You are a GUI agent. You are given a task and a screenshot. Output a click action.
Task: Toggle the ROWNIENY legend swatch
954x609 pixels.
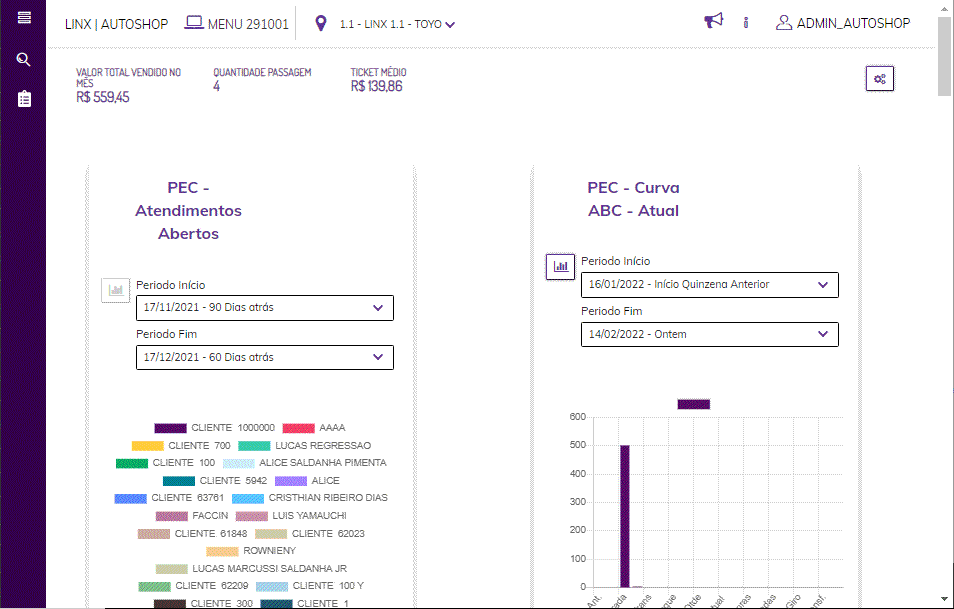click(223, 551)
